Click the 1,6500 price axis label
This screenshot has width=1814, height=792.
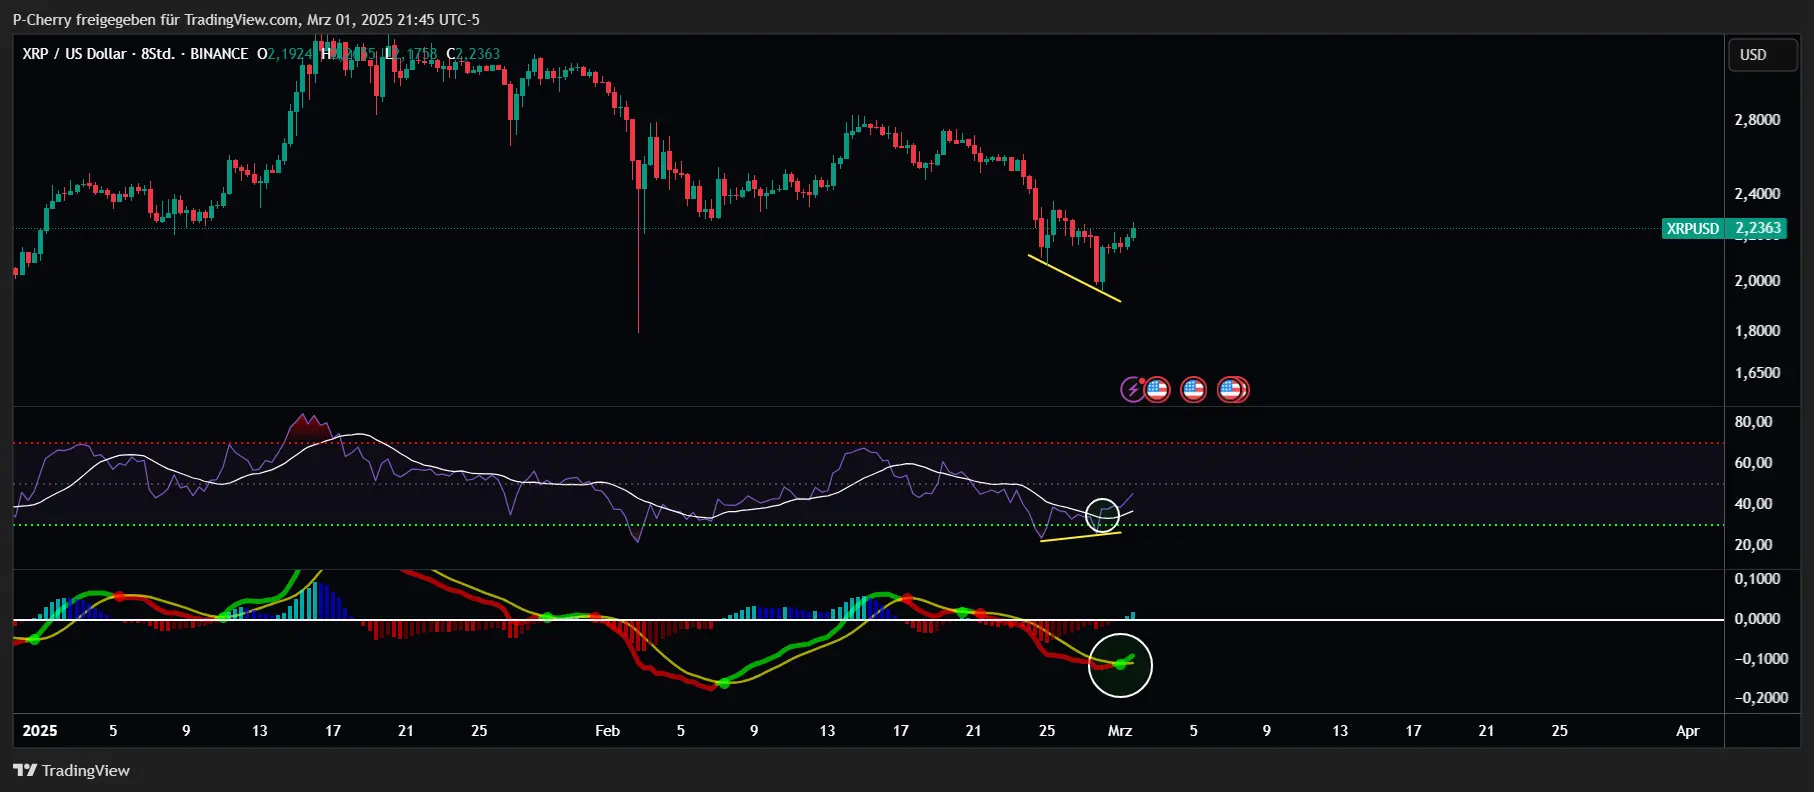(1757, 373)
